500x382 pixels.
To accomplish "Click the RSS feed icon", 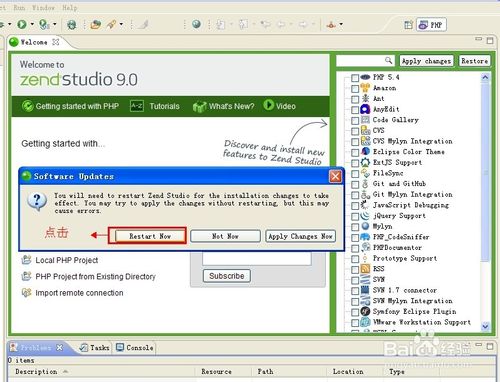I will click(365, 269).
